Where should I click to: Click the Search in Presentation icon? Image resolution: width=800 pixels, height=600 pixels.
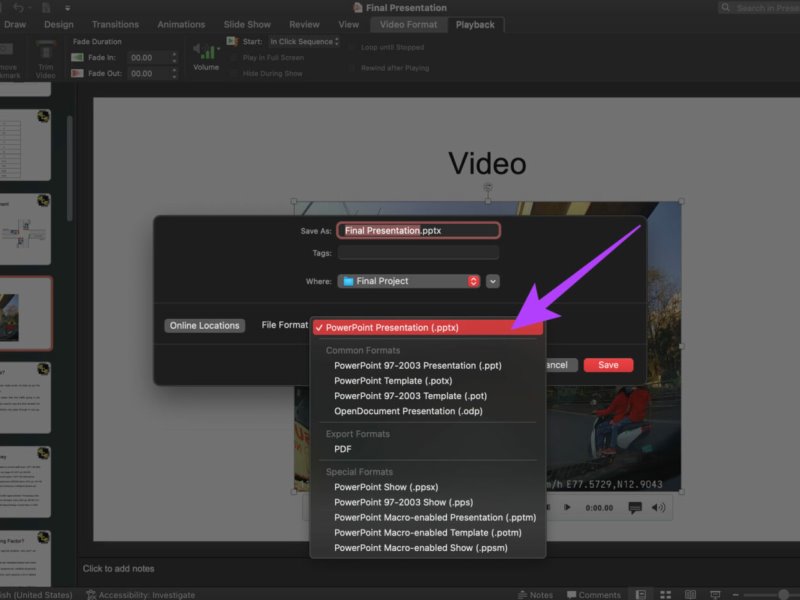725,8
